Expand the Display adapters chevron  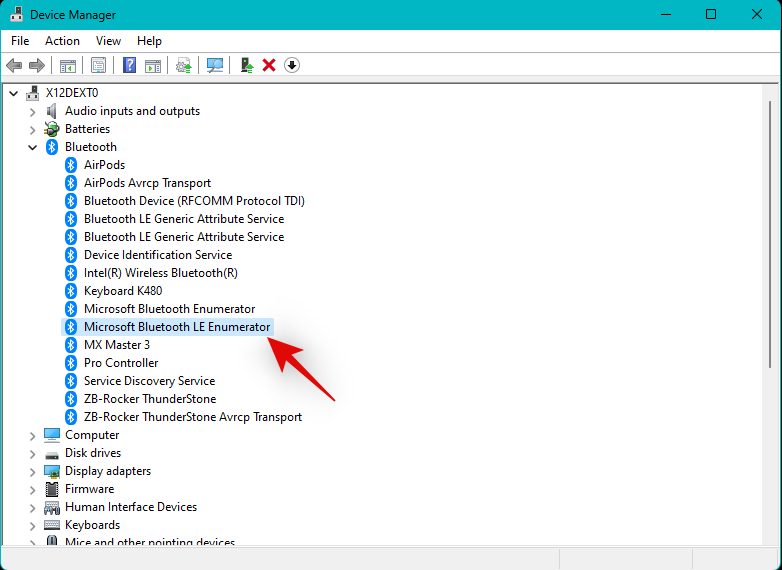32,472
